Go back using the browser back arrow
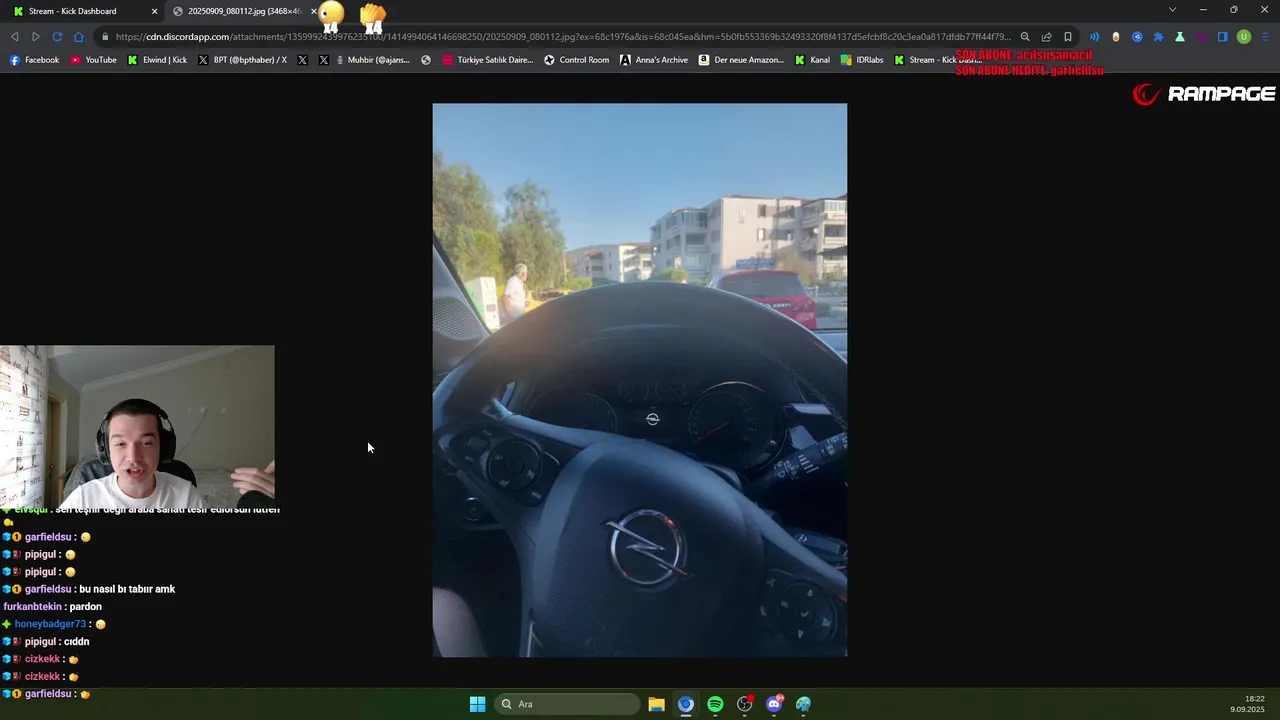1280x720 pixels. click(15, 37)
